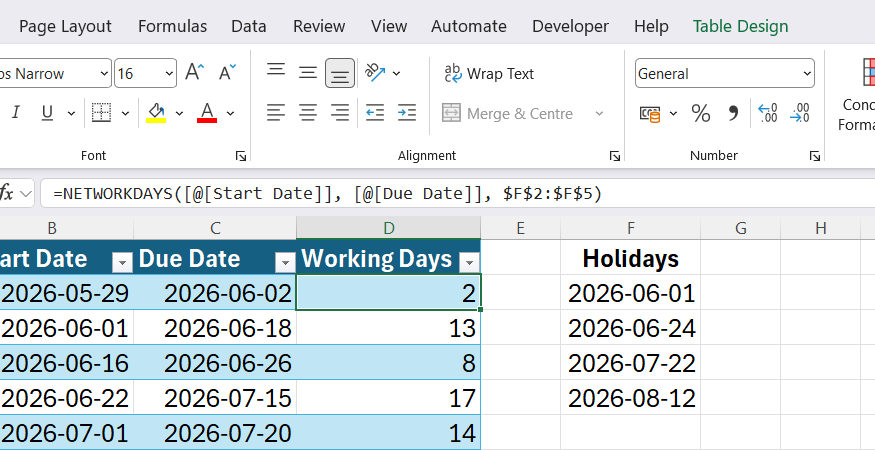Open Due Date filter dropdown
This screenshot has width=875, height=450.
pyautogui.click(x=285, y=262)
